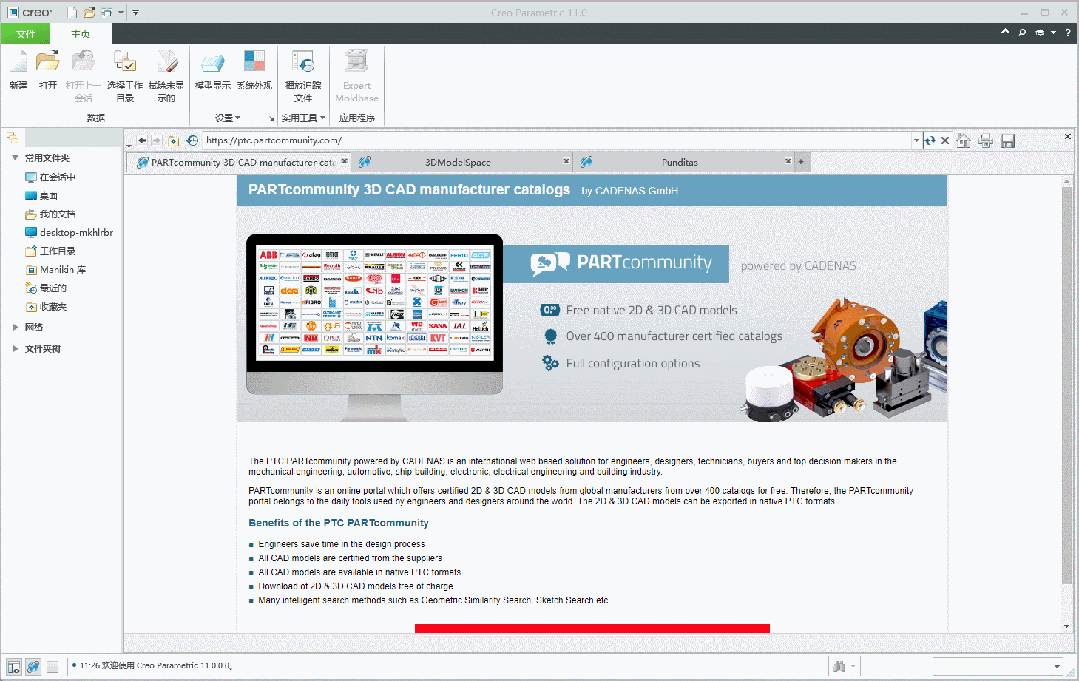
Task: Toggle browser display icon in status bar
Action: tap(32, 666)
